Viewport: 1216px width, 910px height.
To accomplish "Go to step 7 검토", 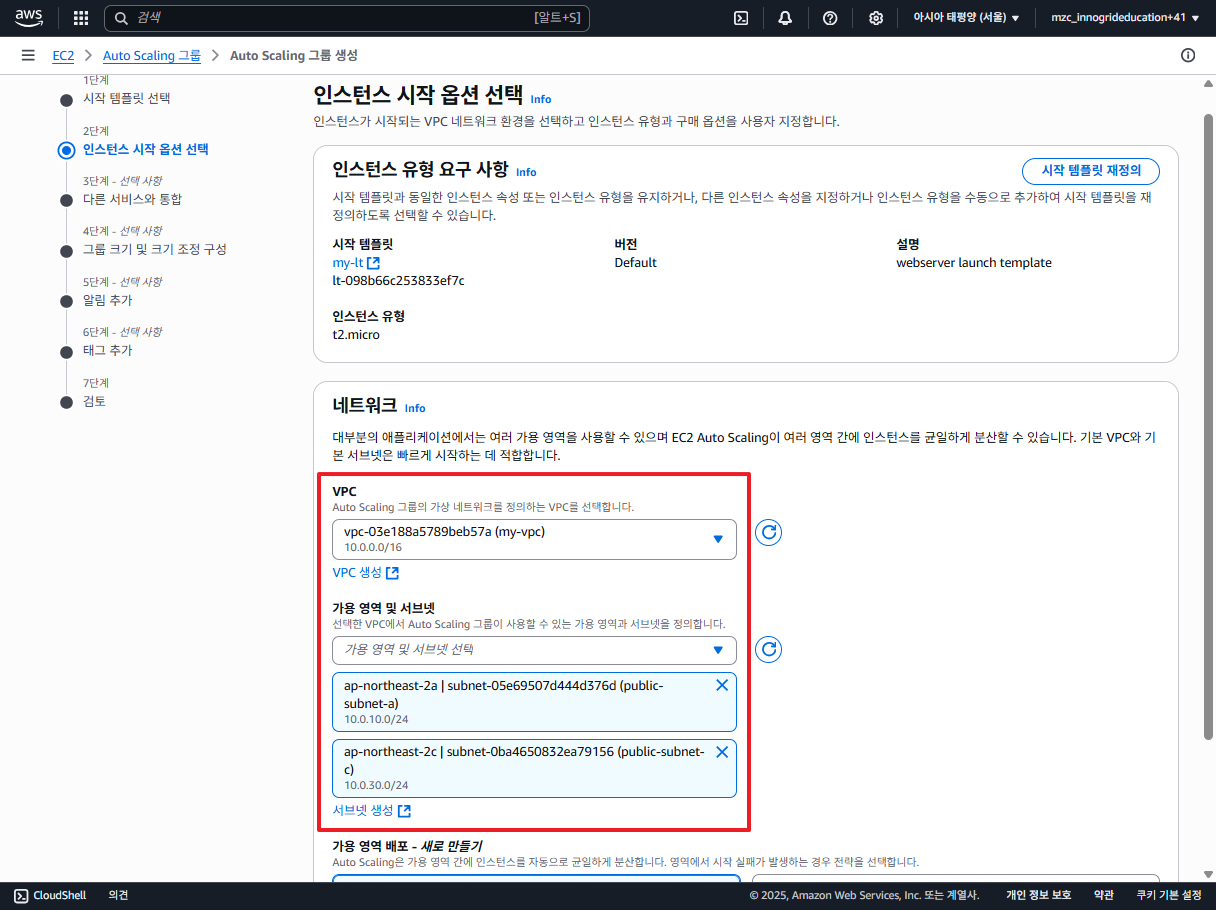I will [x=95, y=401].
